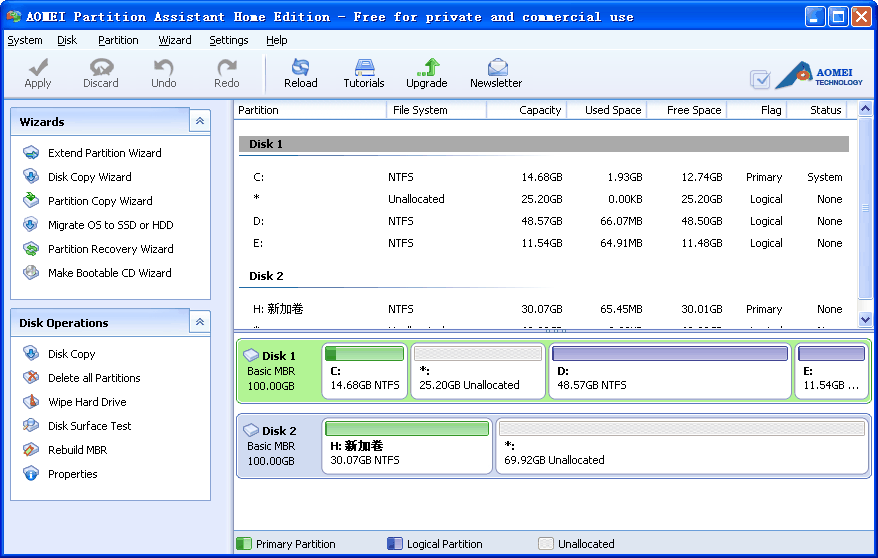
Task: Select 25.20GB Unallocated block on Disk 1
Action: (478, 371)
